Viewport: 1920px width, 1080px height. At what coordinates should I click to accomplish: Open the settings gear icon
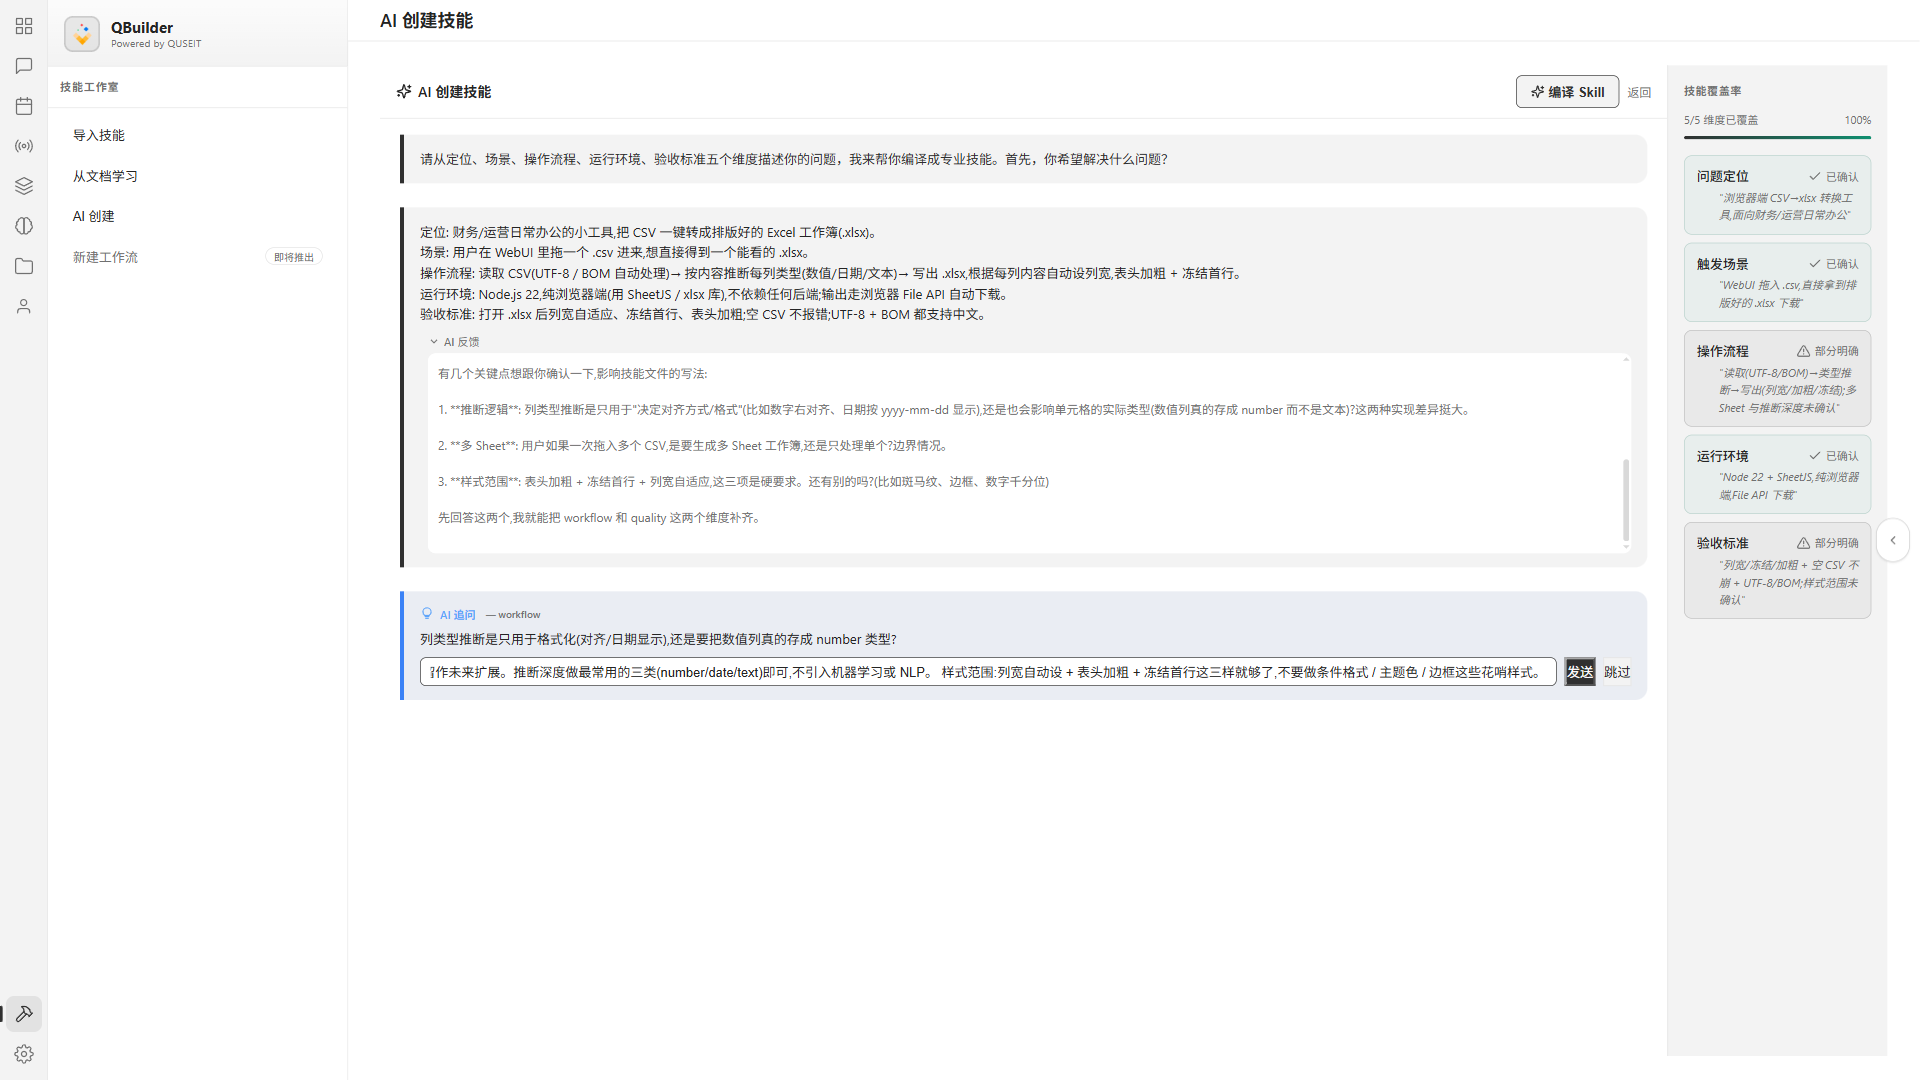(24, 1054)
